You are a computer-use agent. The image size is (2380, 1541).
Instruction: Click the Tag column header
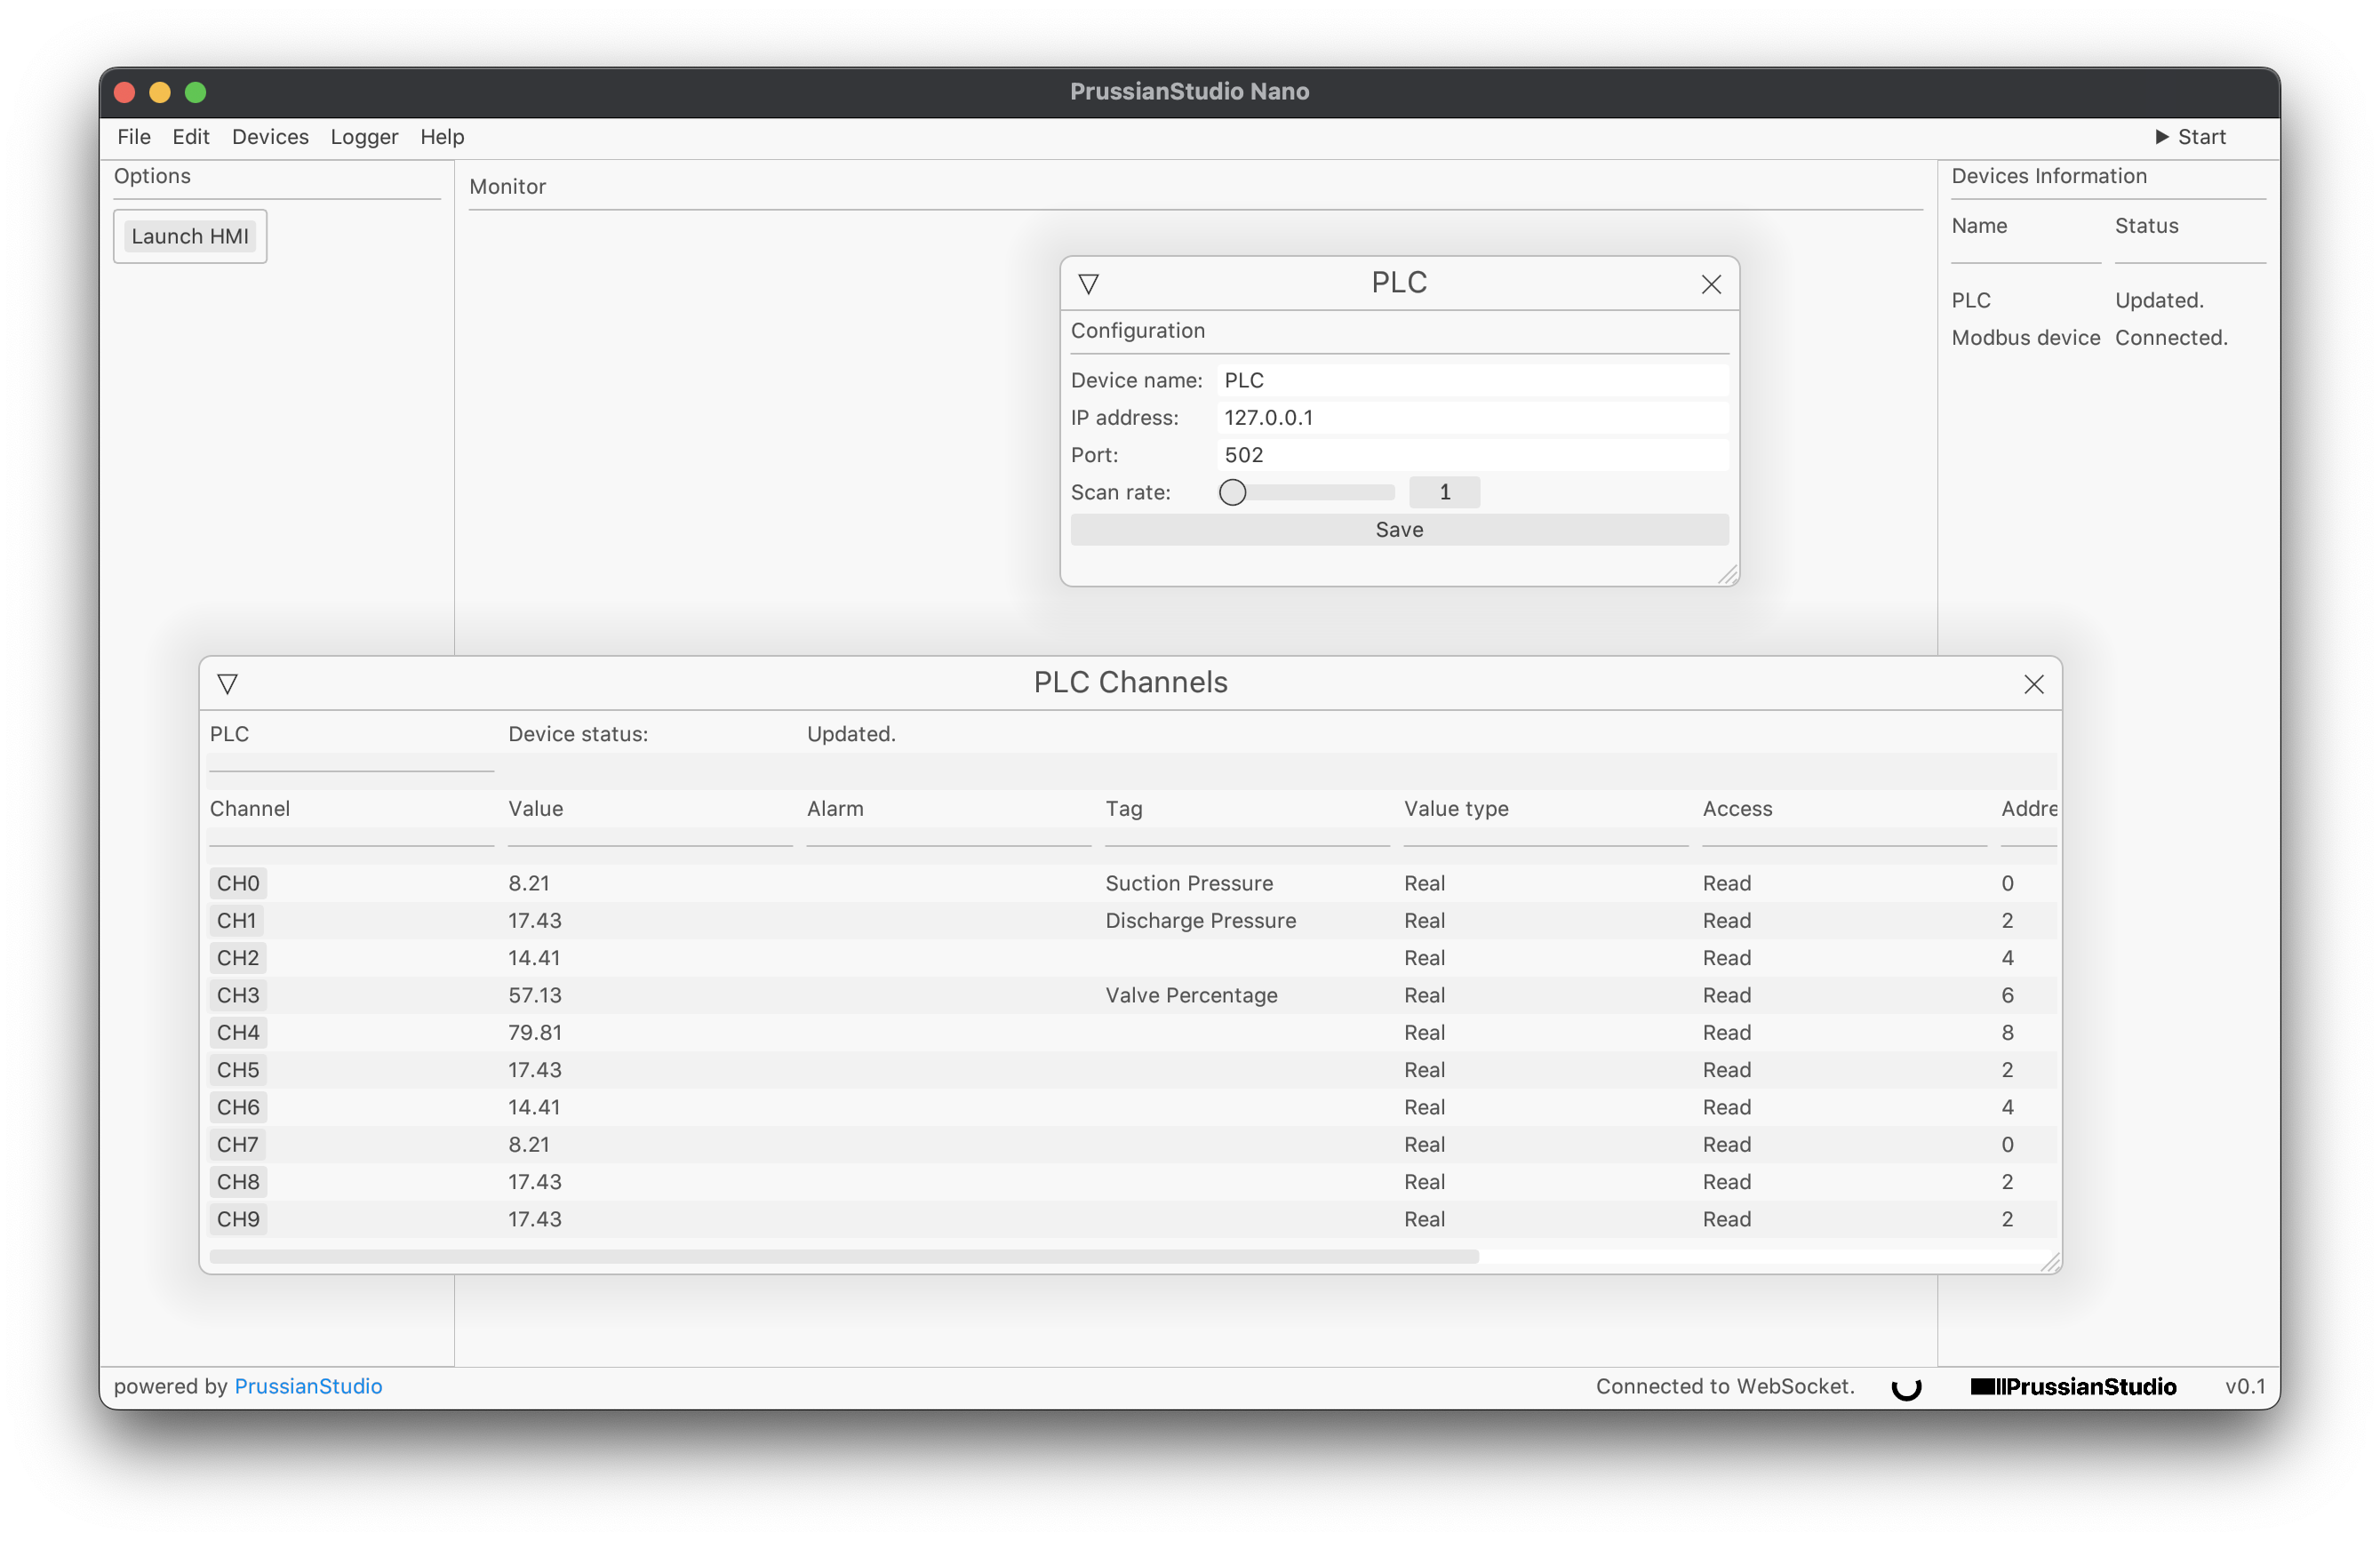1124,808
